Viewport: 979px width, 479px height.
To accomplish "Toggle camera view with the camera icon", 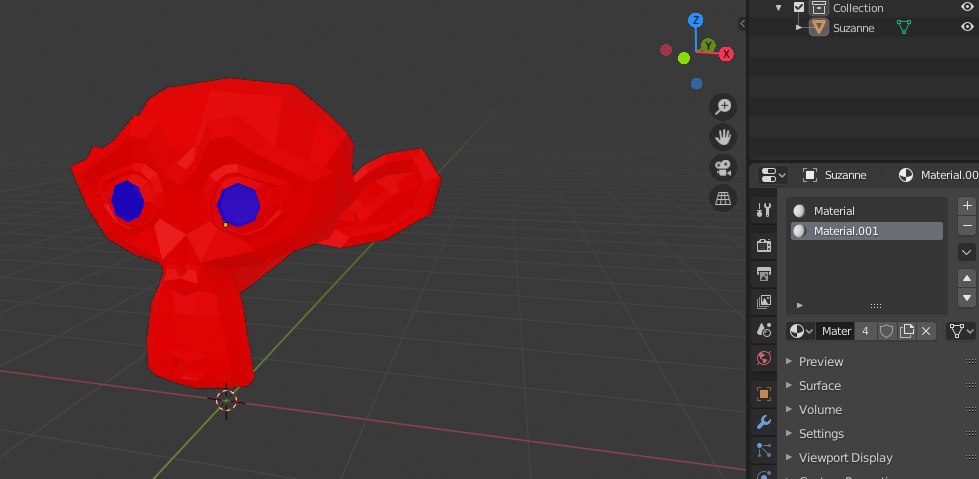I will click(723, 167).
